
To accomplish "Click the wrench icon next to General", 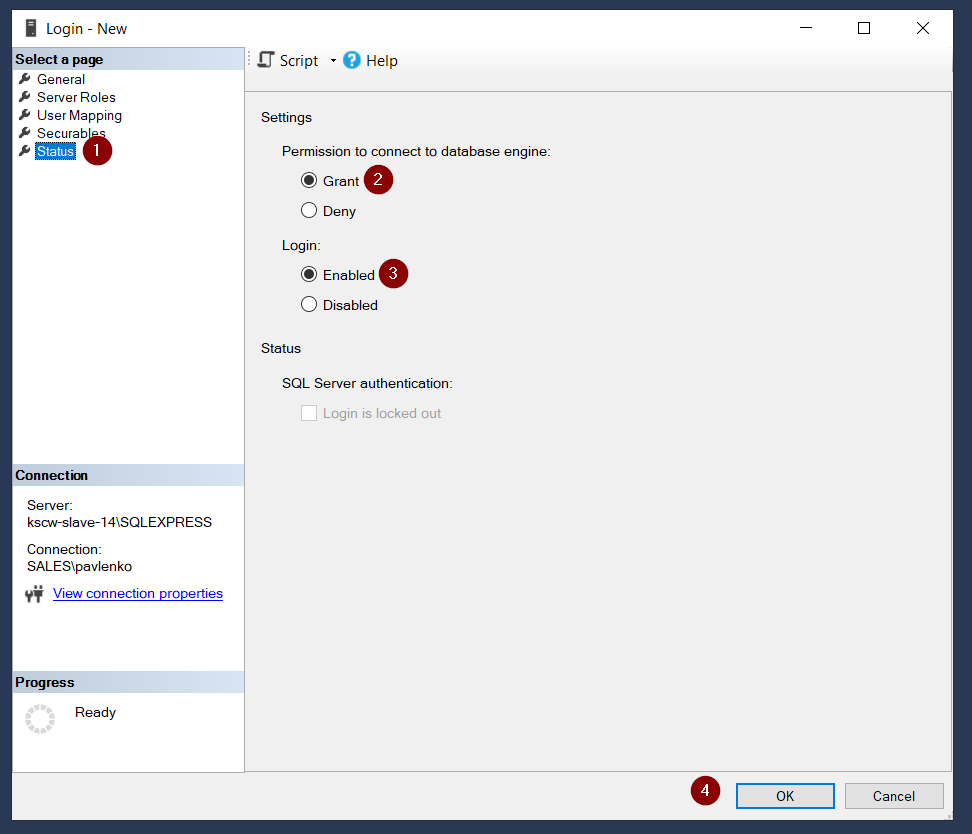I will point(25,79).
